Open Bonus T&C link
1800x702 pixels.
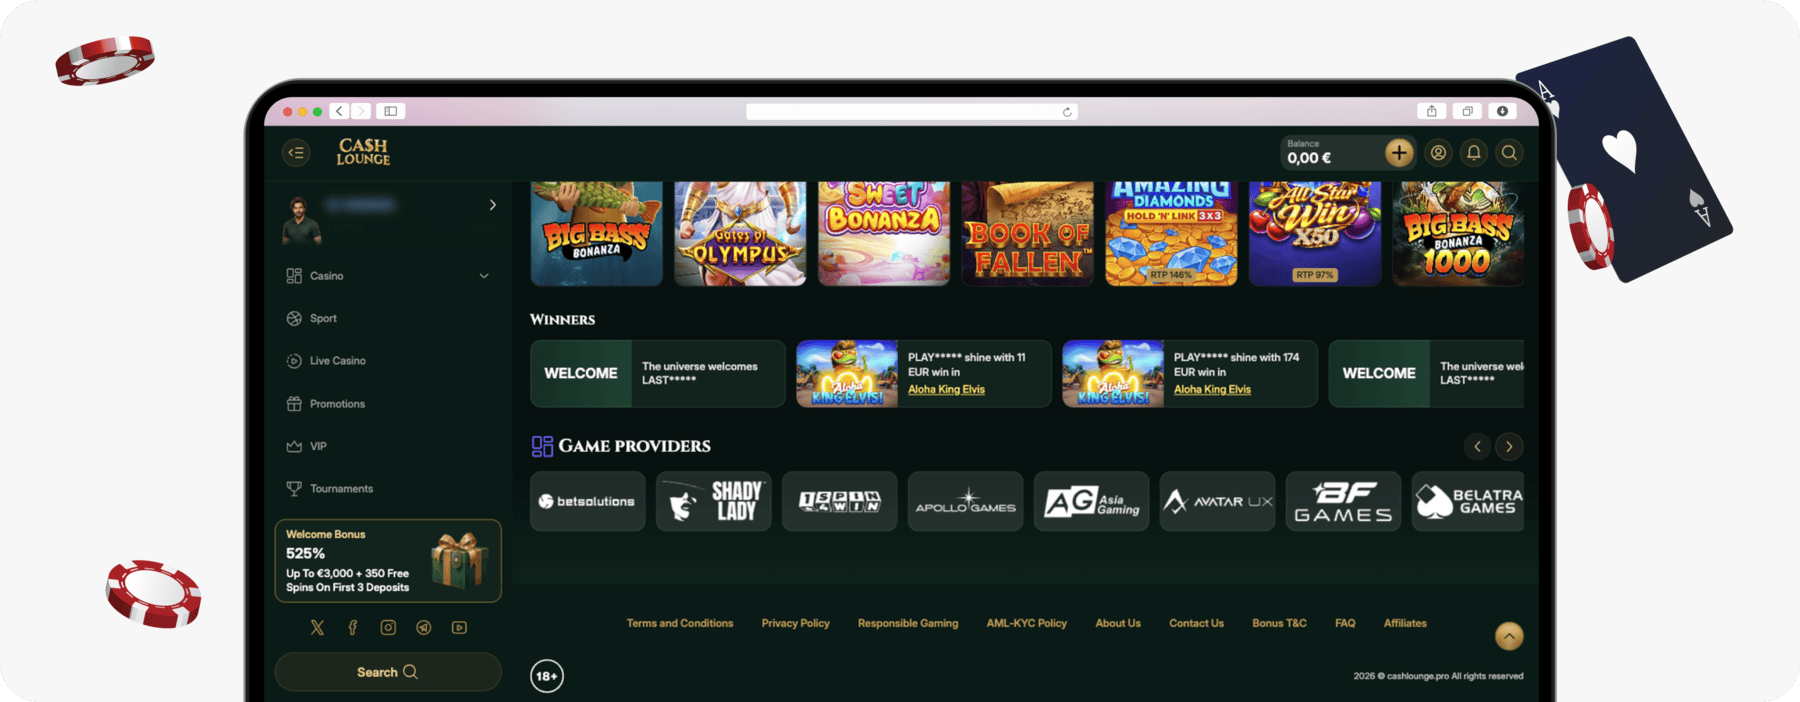pyautogui.click(x=1279, y=624)
